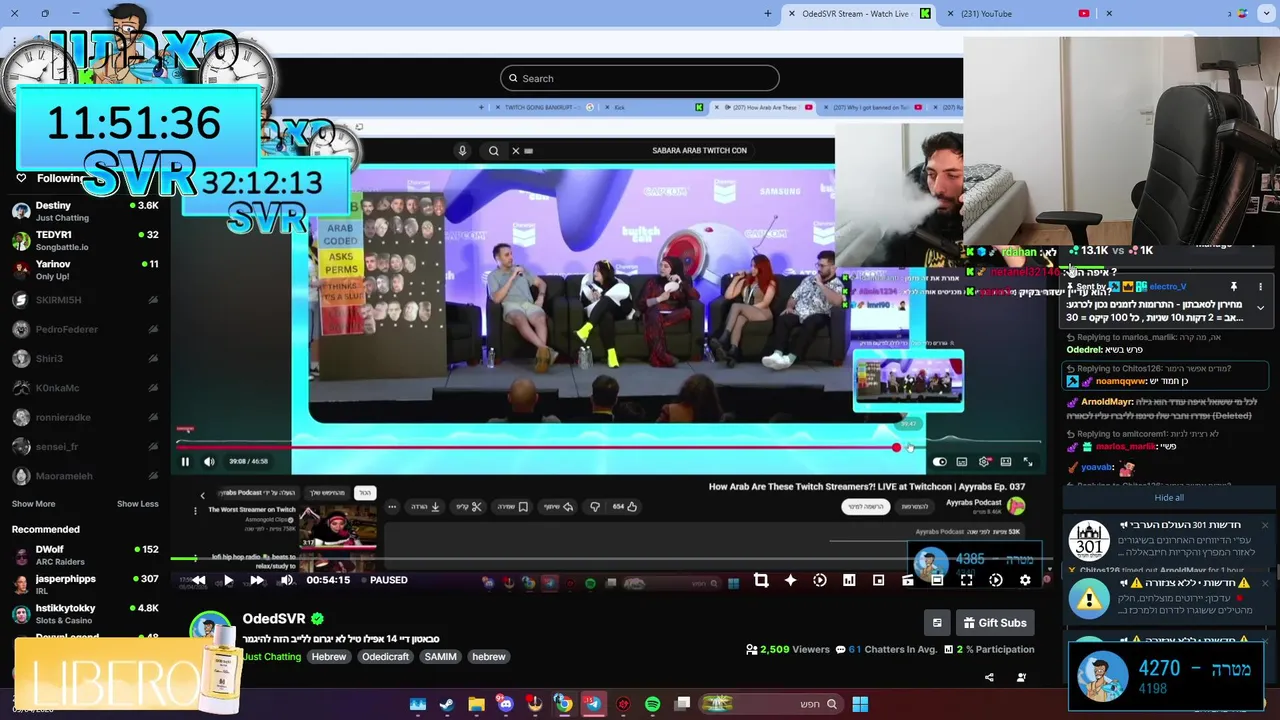This screenshot has height=720, width=1280.
Task: Switch to the (231) YouTube browser tab
Action: pyautogui.click(x=1018, y=14)
